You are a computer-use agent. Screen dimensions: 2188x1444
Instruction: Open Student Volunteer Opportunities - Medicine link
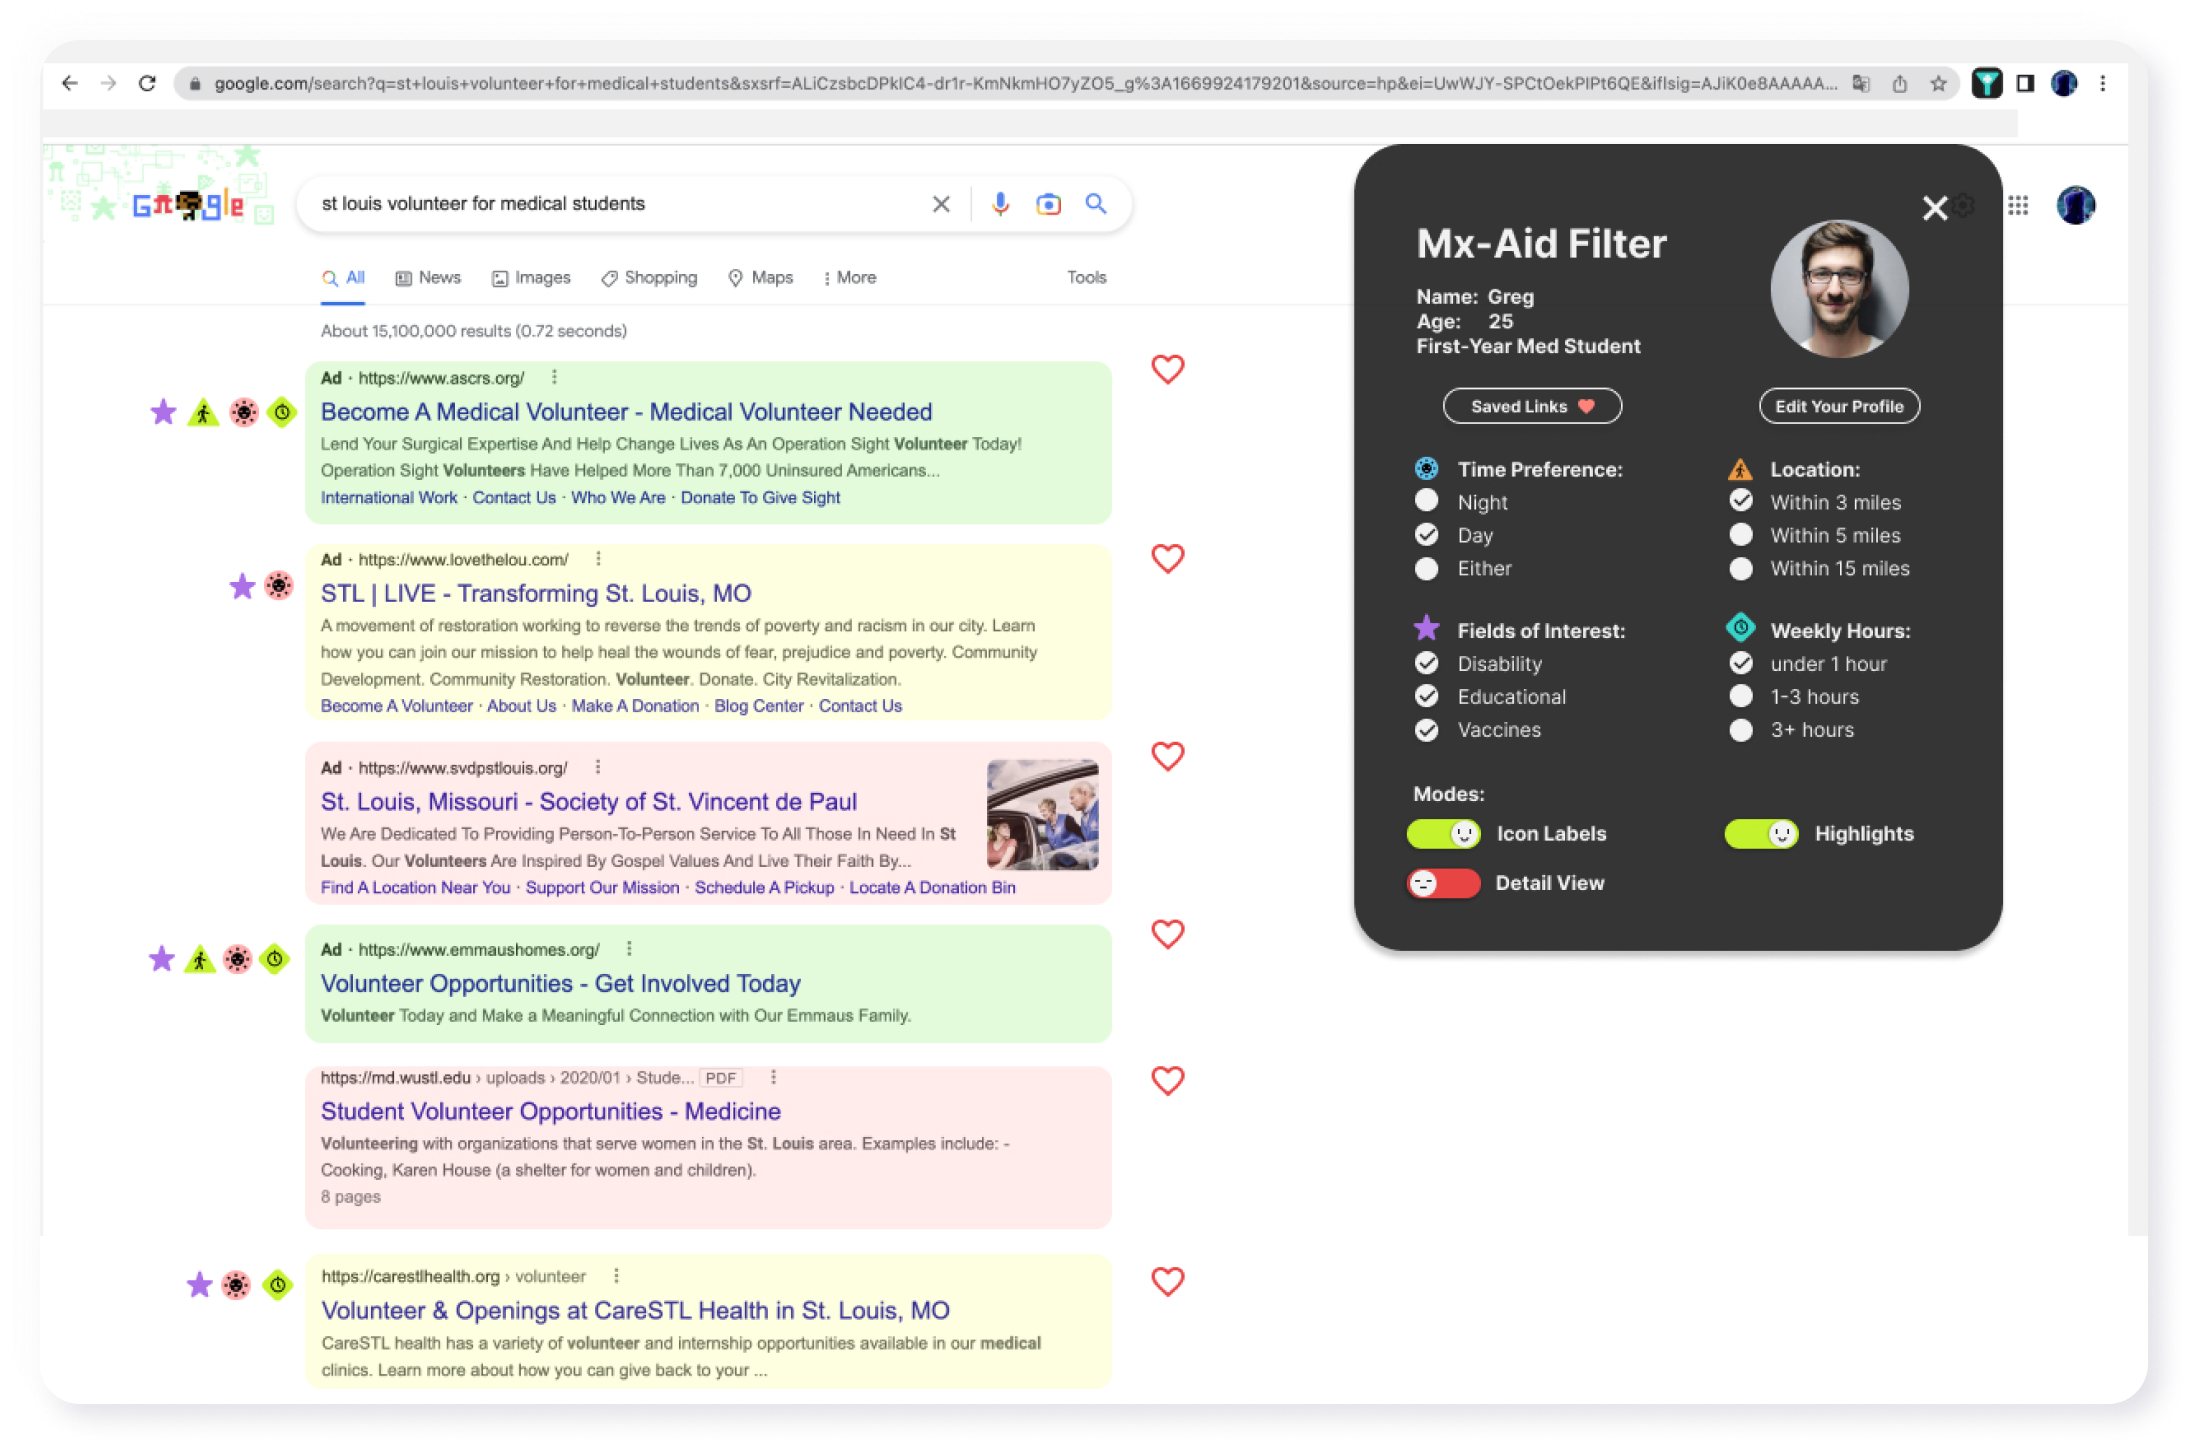(551, 1112)
